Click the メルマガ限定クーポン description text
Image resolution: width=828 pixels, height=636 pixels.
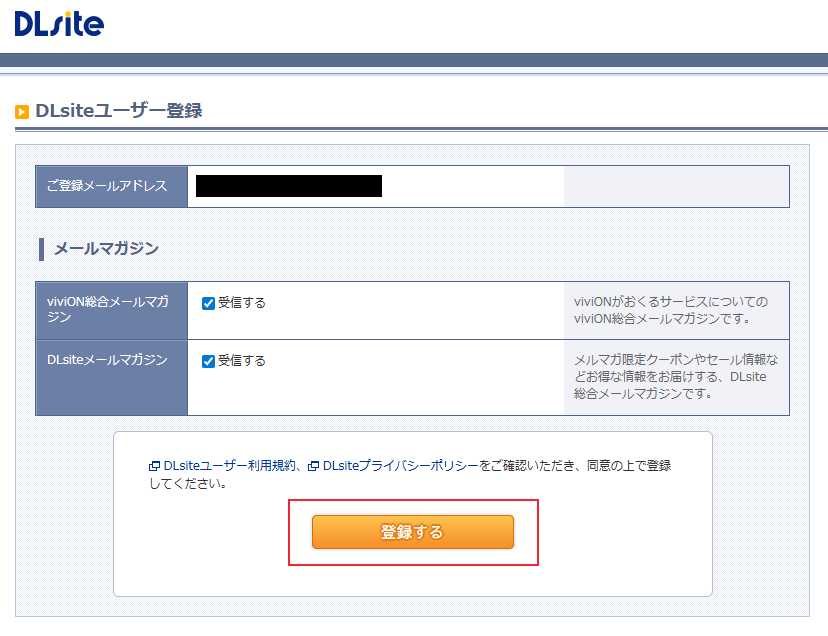click(676, 376)
